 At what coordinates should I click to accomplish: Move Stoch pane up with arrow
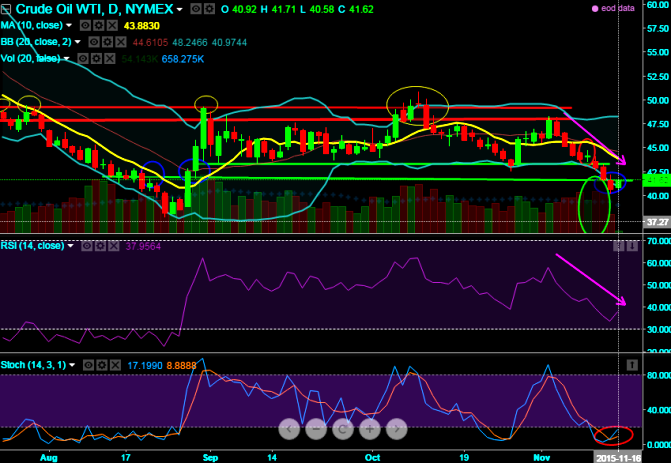click(632, 365)
